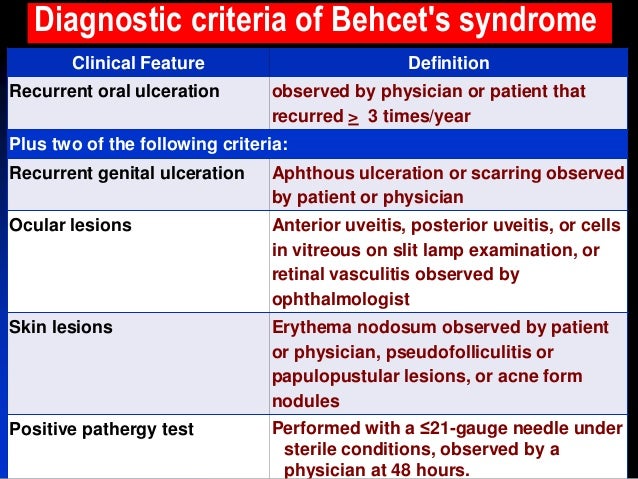Click the word ophthalmologist

(341, 300)
